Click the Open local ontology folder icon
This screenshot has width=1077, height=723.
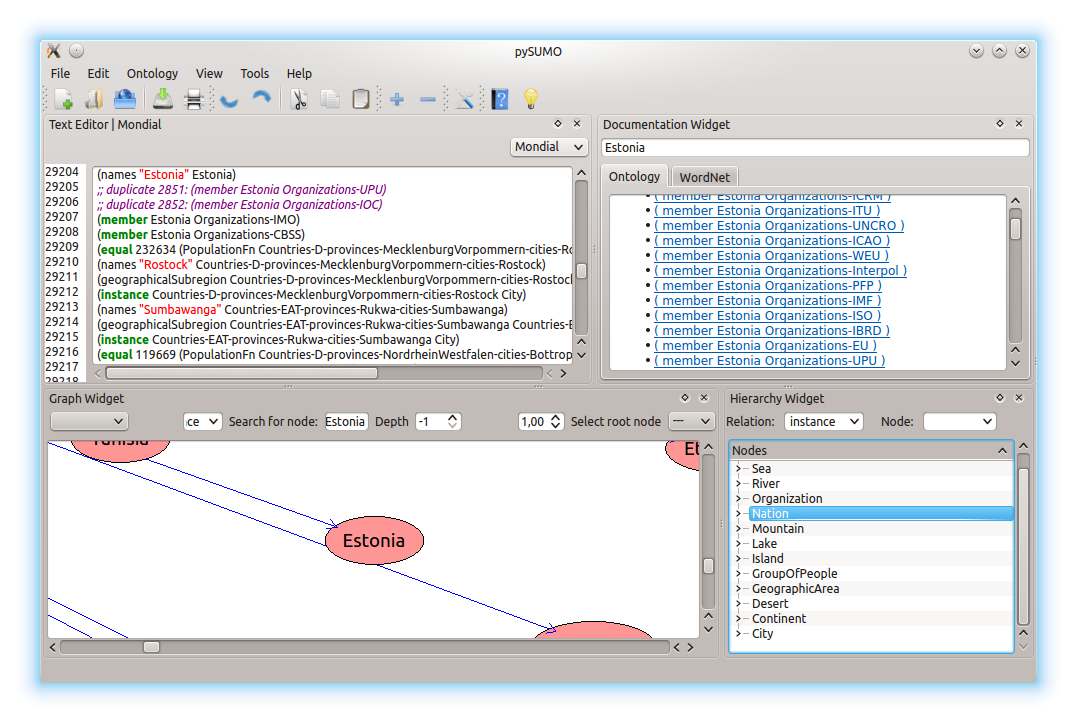94,99
